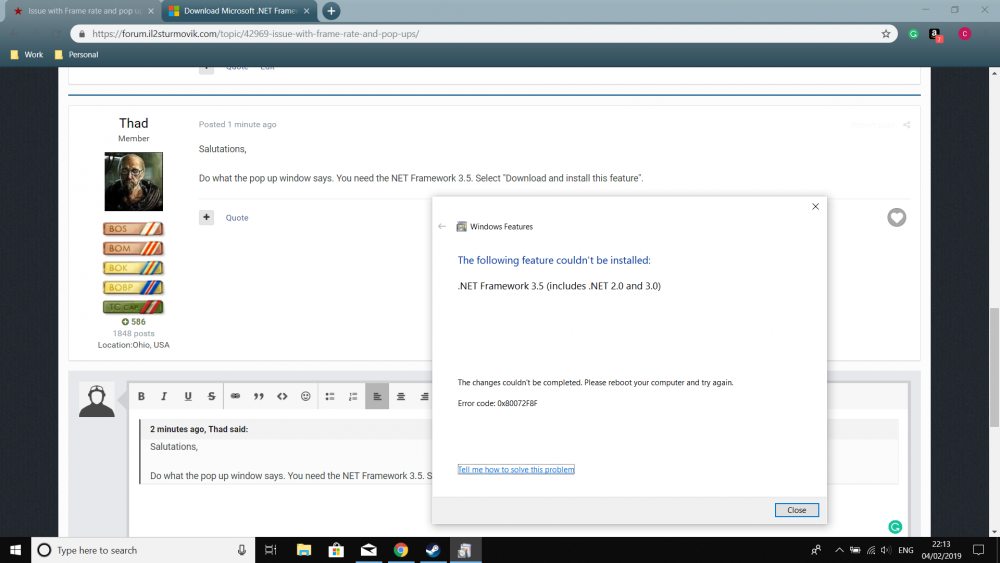Viewport: 1000px width, 563px height.
Task: Click the browser address bar URL
Action: [255, 34]
